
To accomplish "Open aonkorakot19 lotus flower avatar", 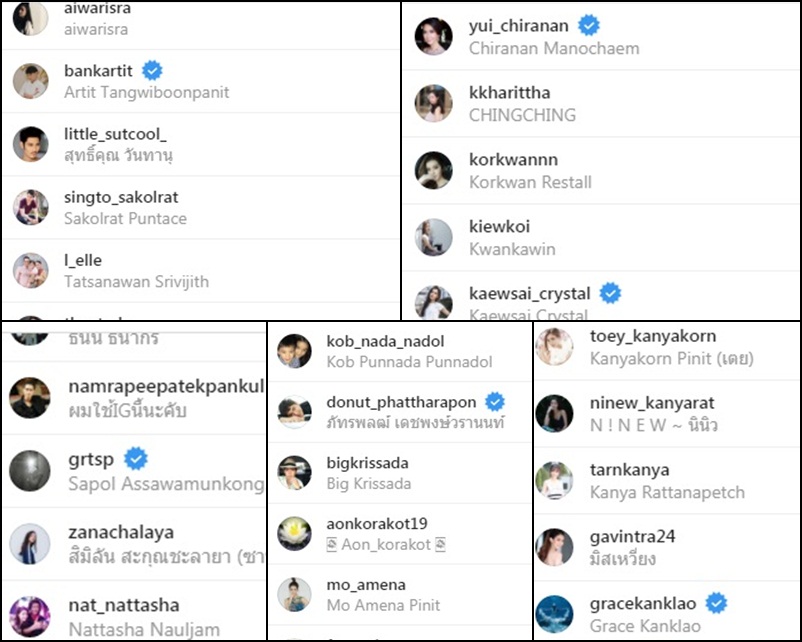I will pyautogui.click(x=295, y=534).
